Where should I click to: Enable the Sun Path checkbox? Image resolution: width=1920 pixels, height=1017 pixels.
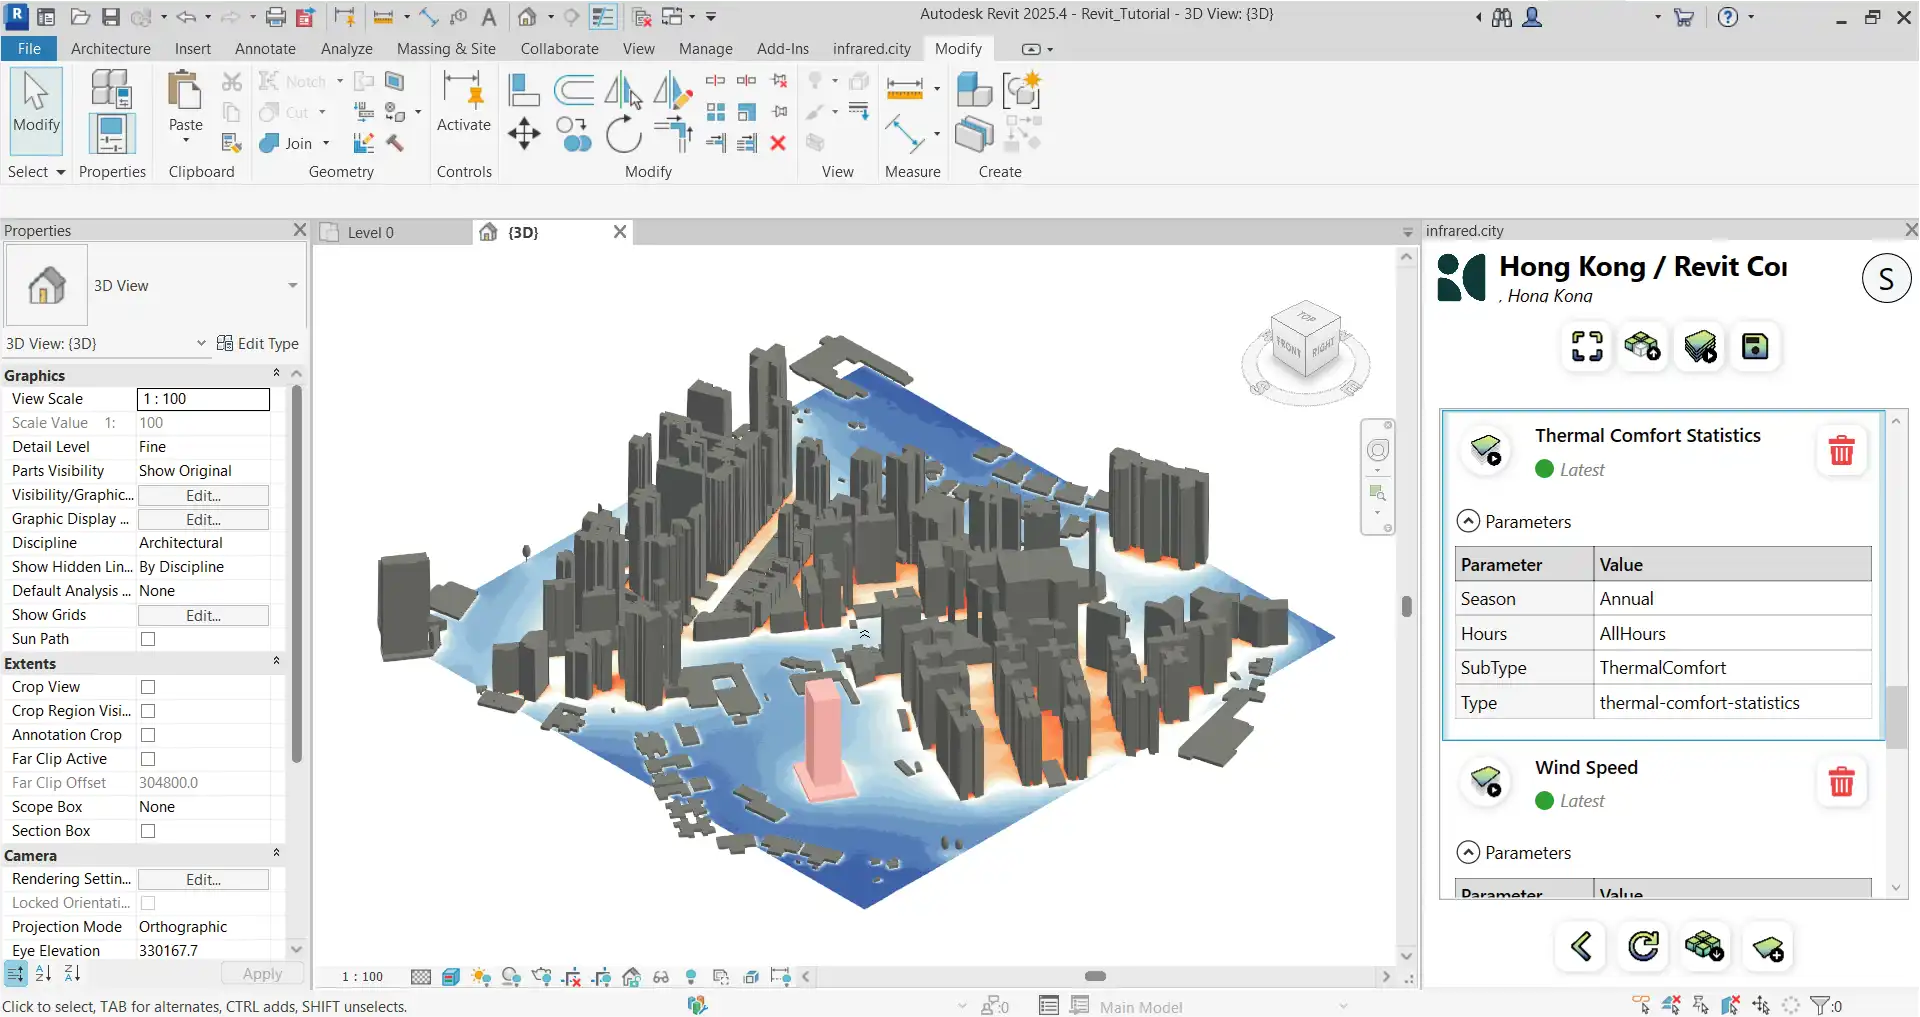[x=148, y=639]
